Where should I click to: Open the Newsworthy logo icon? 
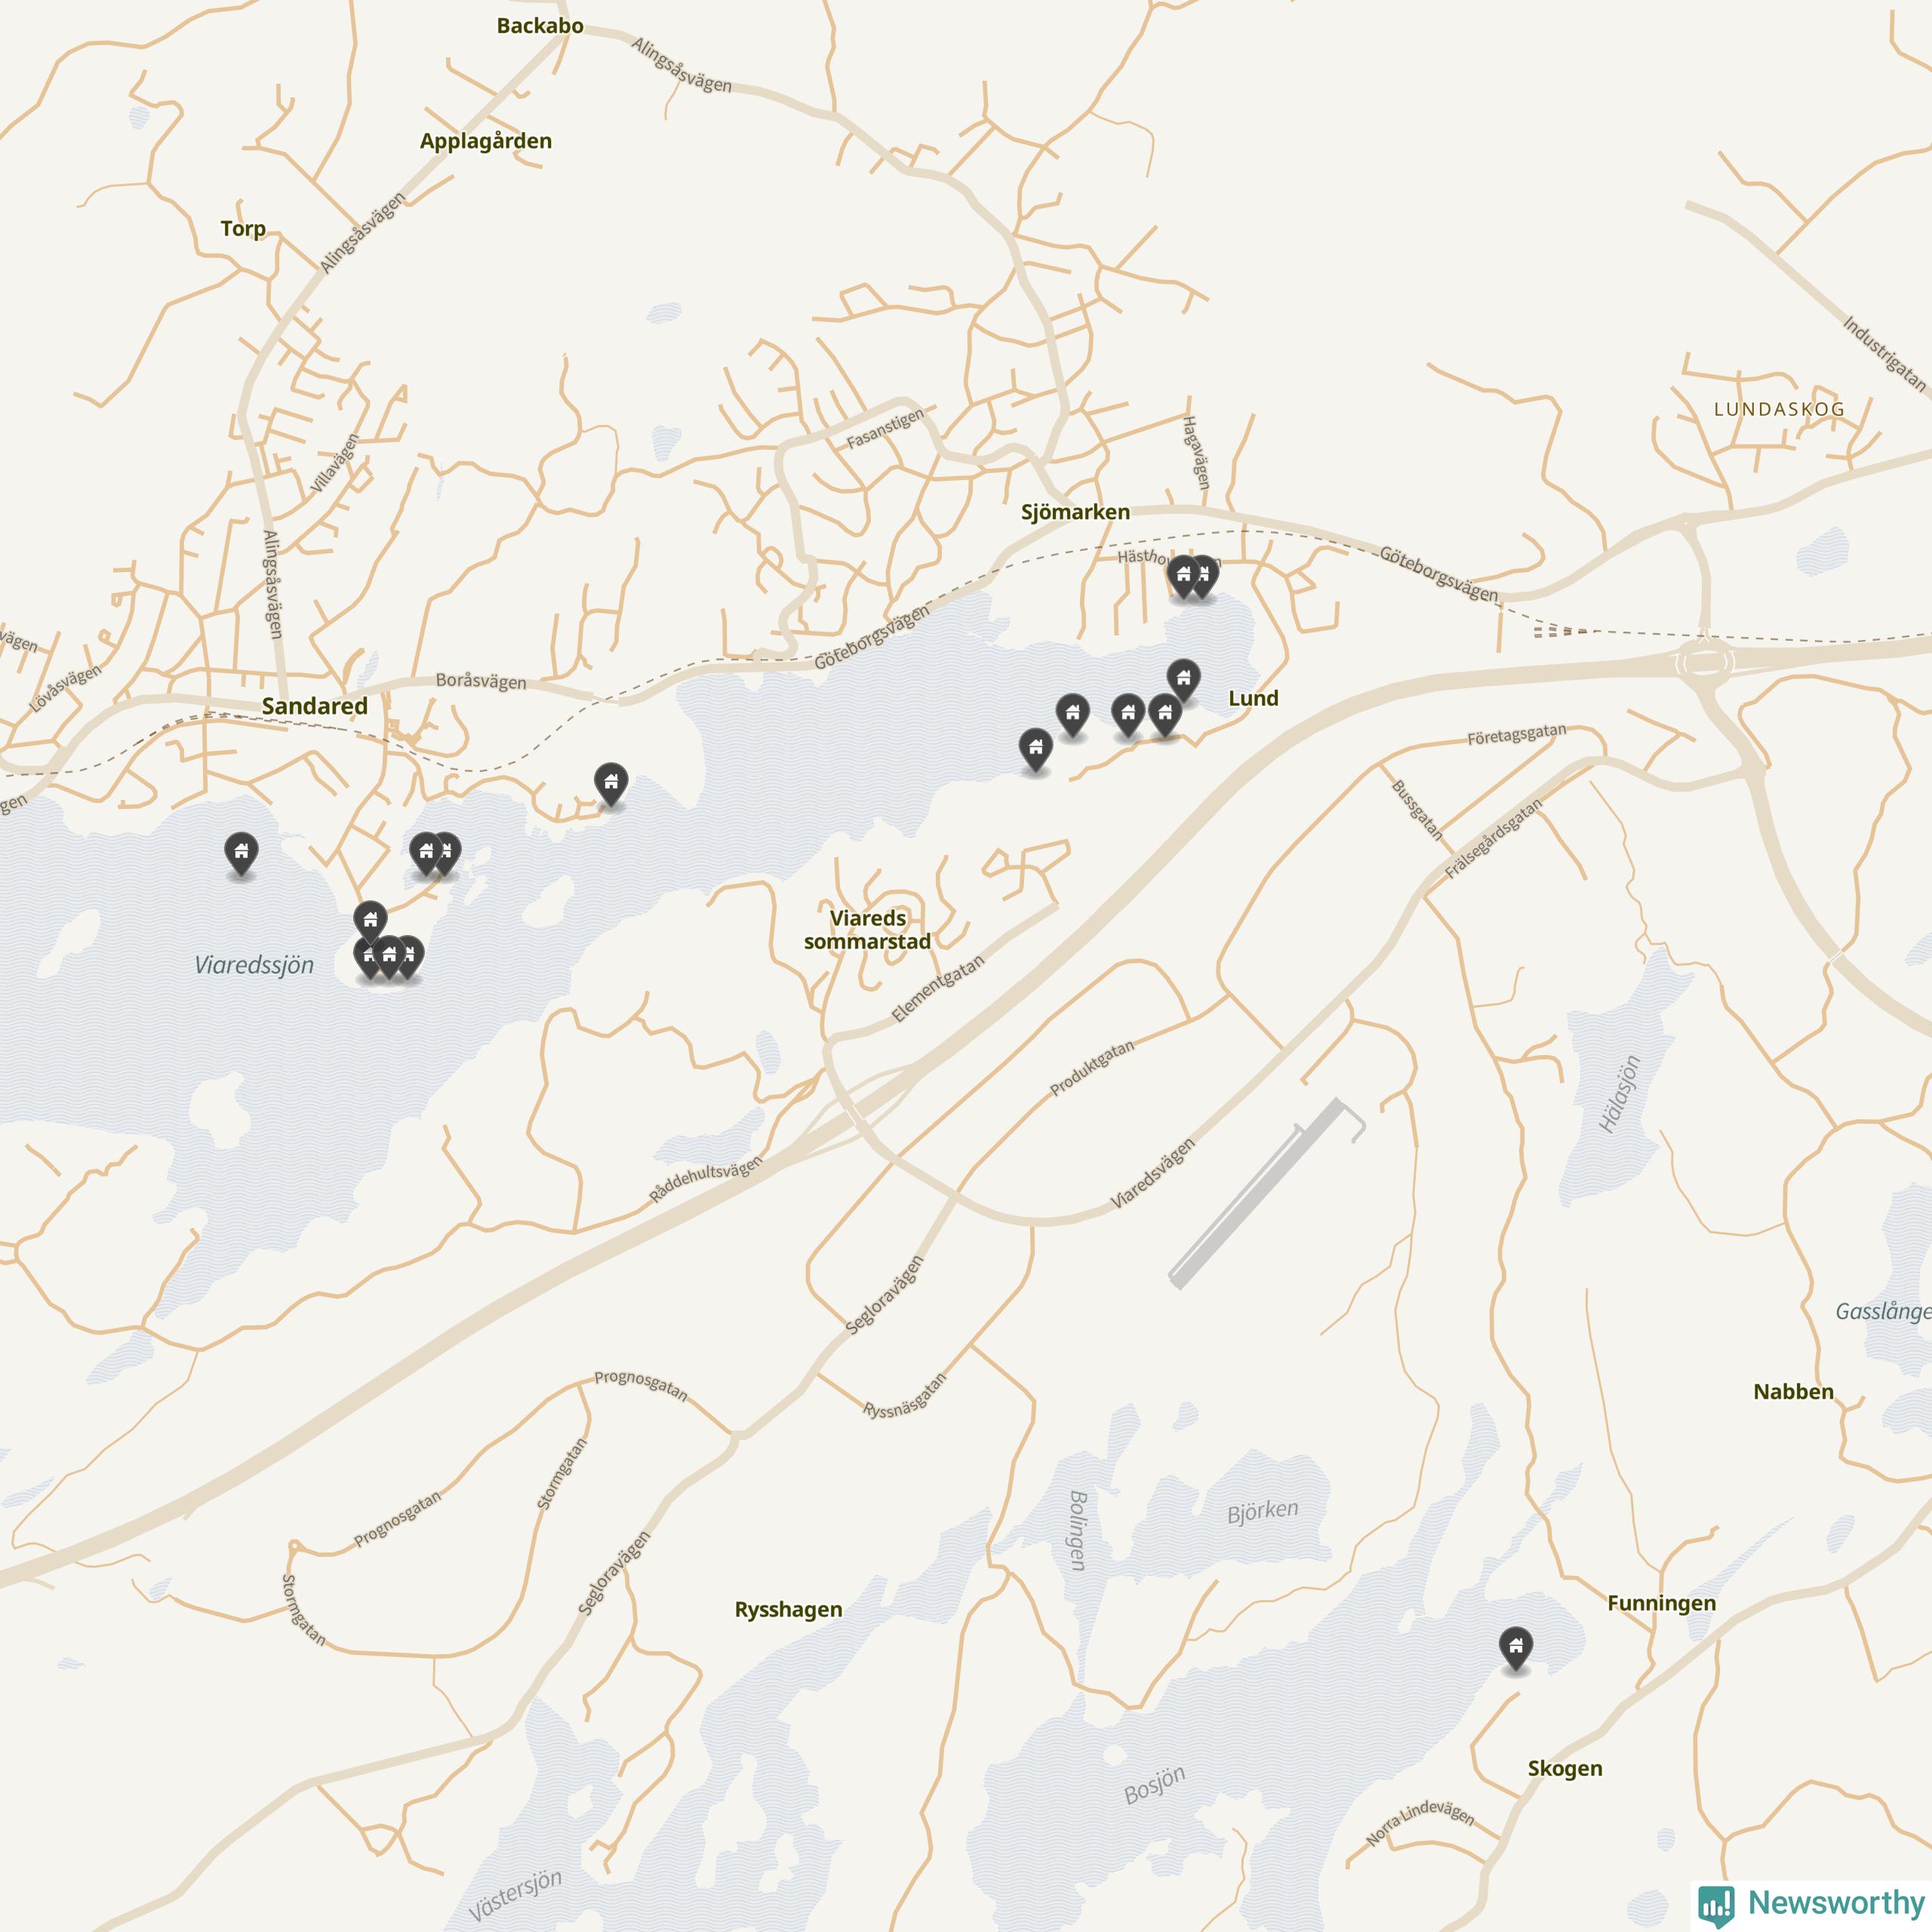1716,1904
